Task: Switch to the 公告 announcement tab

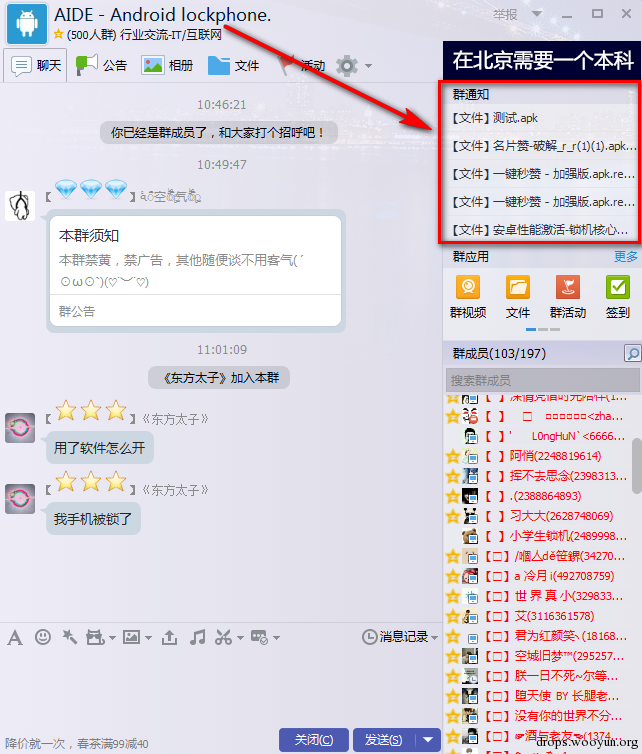Action: pos(101,65)
